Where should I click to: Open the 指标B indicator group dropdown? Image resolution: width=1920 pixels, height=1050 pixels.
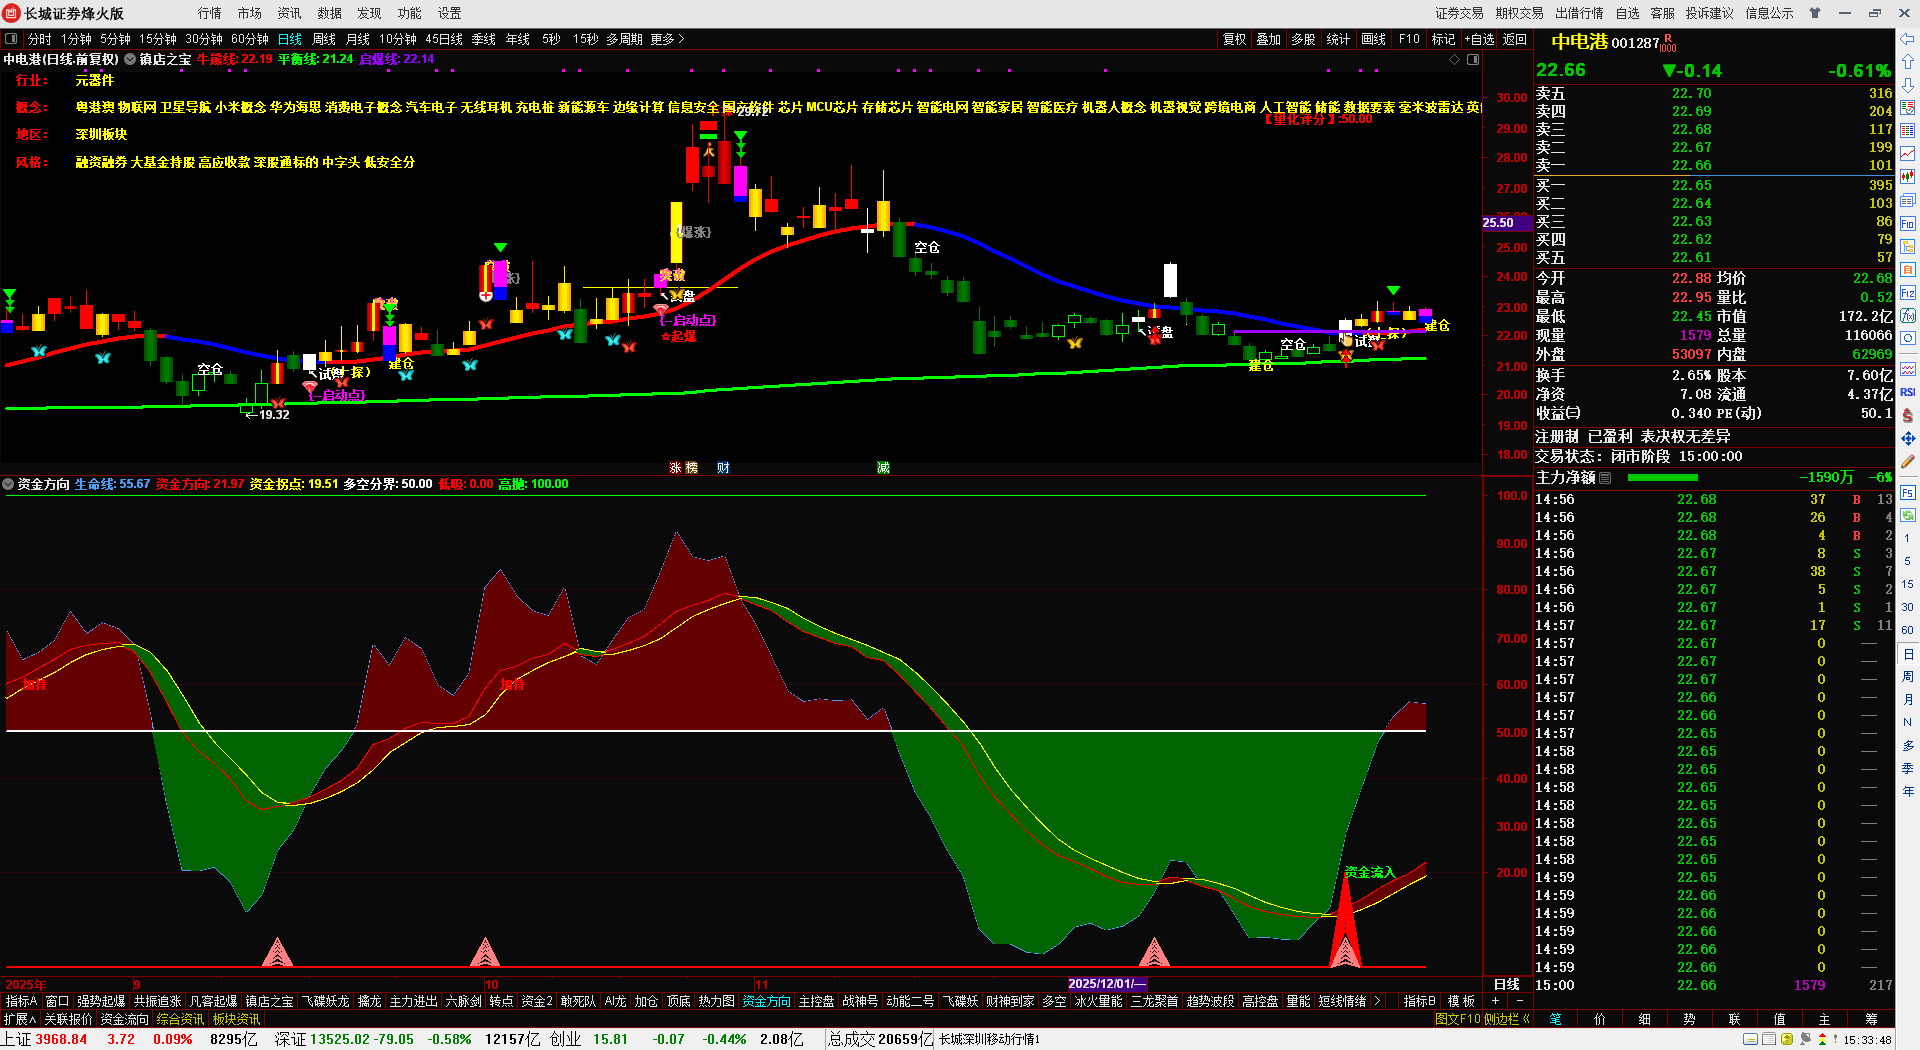click(x=1419, y=1001)
